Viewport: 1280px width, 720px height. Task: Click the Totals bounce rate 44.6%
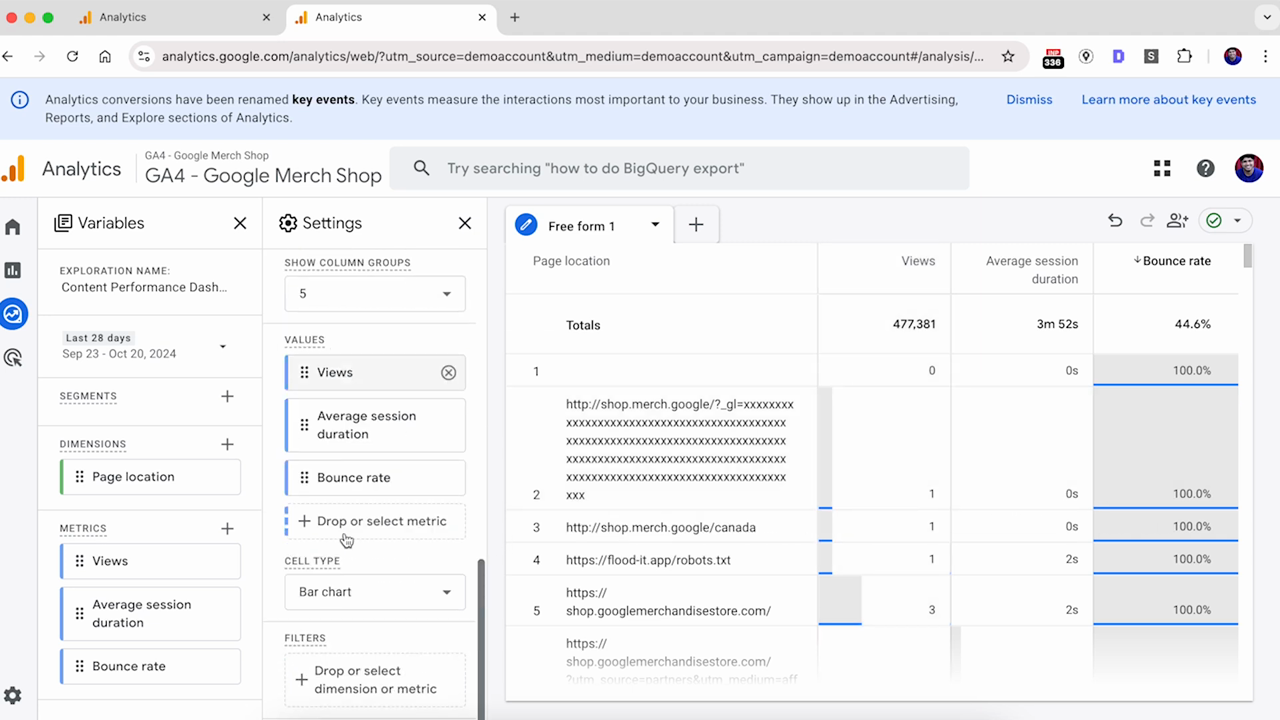(1193, 325)
